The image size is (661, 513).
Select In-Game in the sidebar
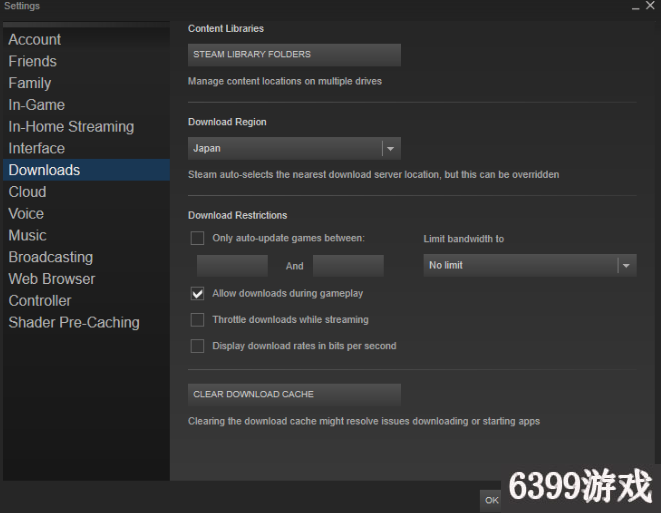point(86,105)
